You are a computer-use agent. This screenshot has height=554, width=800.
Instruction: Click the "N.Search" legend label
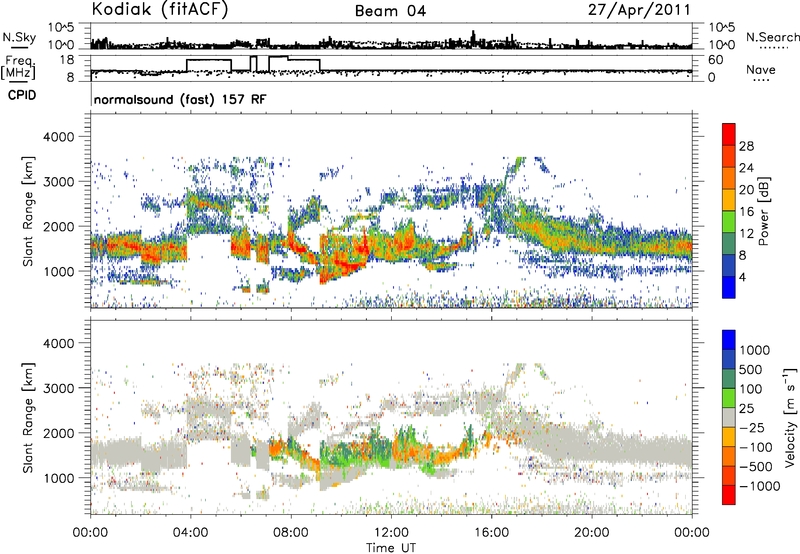[772, 37]
